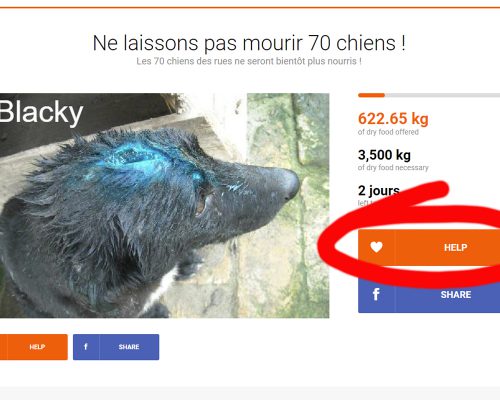Click the gray unfilled part of progress bar
The height and width of the screenshot is (400, 500).
tap(442, 95)
